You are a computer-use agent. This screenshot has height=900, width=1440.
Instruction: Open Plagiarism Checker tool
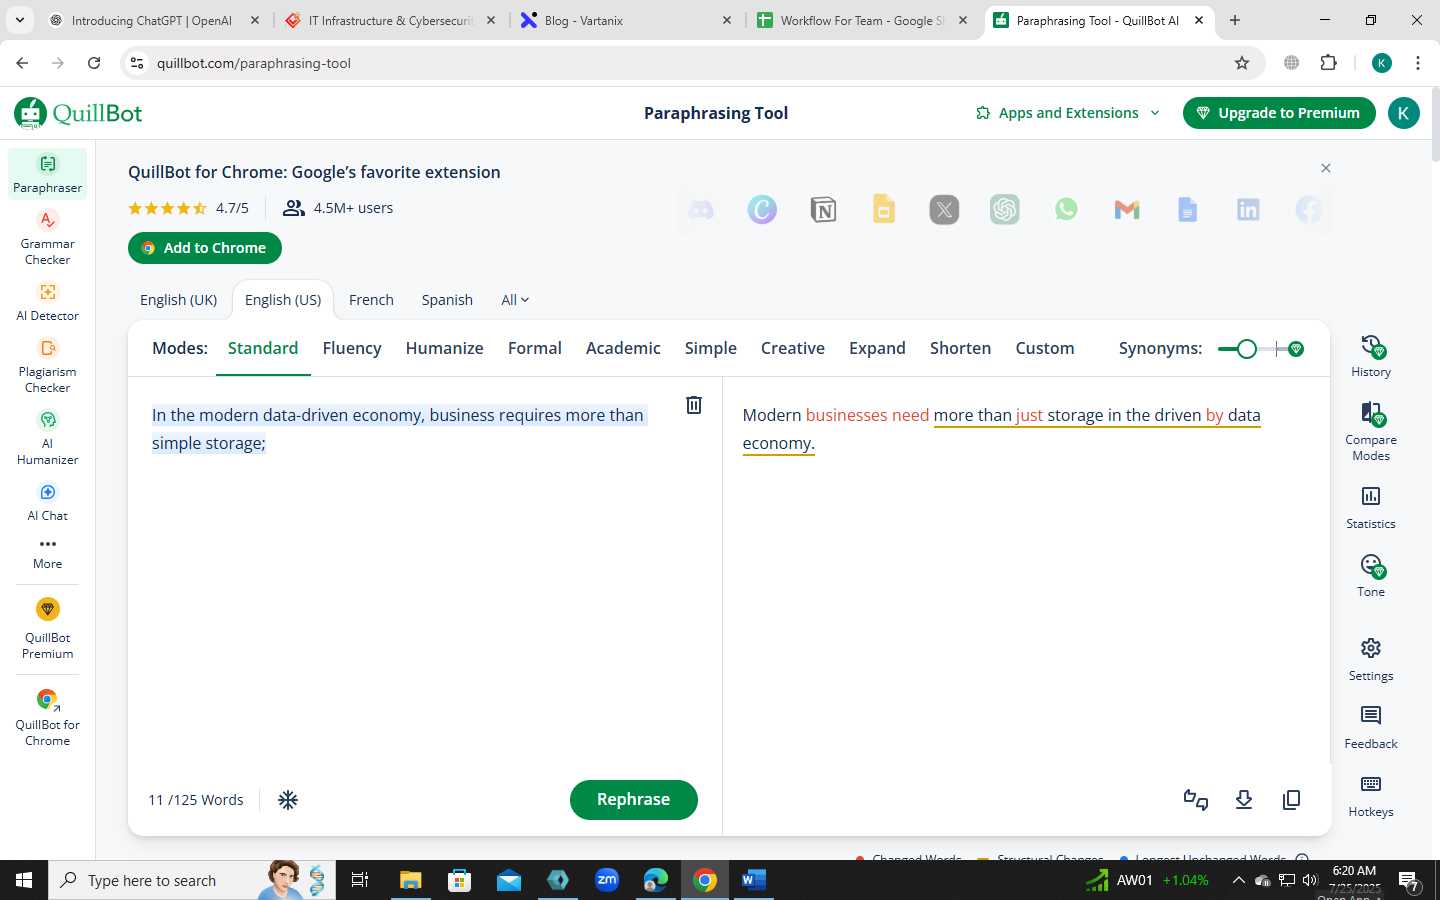(47, 366)
